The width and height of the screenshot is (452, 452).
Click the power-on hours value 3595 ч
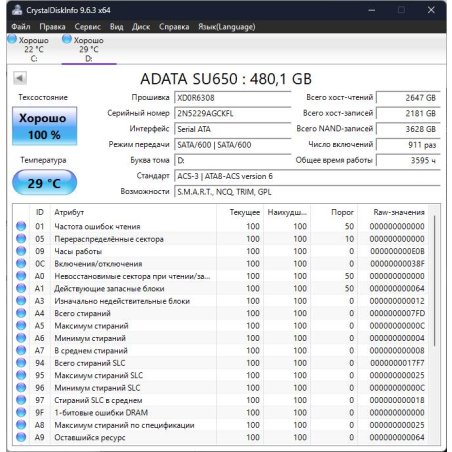click(x=408, y=160)
